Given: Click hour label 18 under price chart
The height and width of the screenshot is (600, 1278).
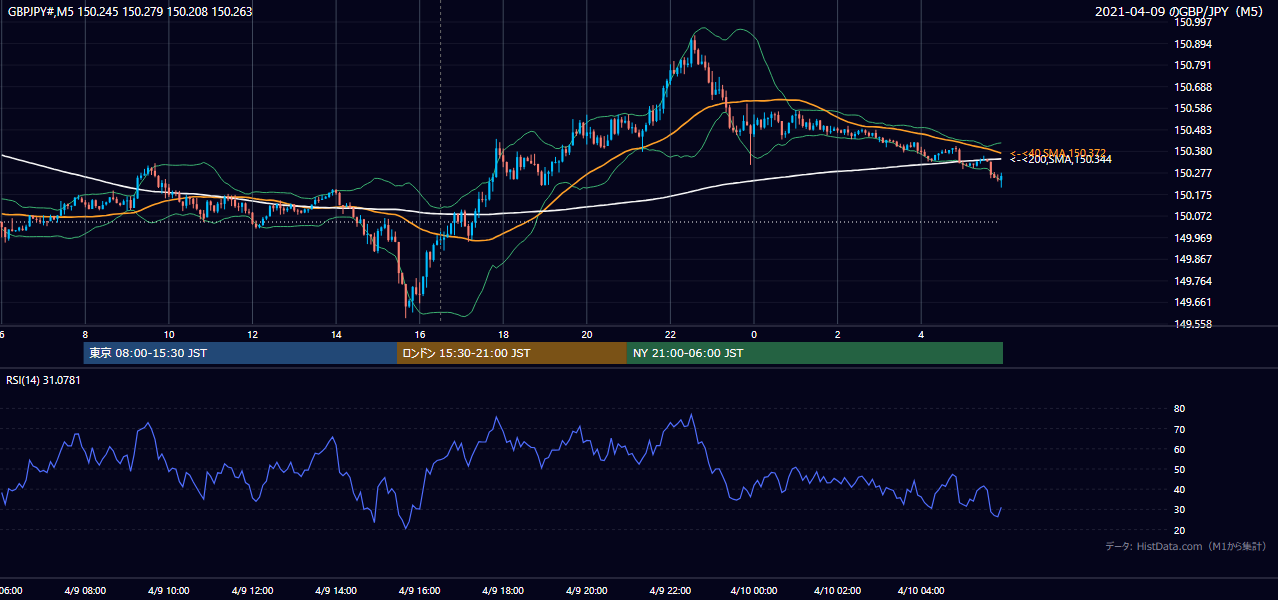Looking at the screenshot, I should tap(504, 335).
